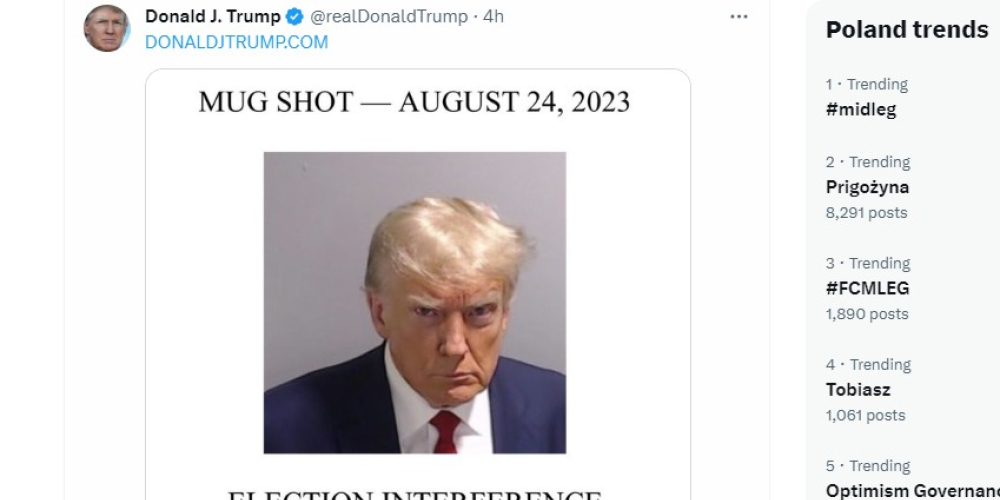Open the Optimism Governance trend
This screenshot has height=500, width=1000.
[x=912, y=490]
